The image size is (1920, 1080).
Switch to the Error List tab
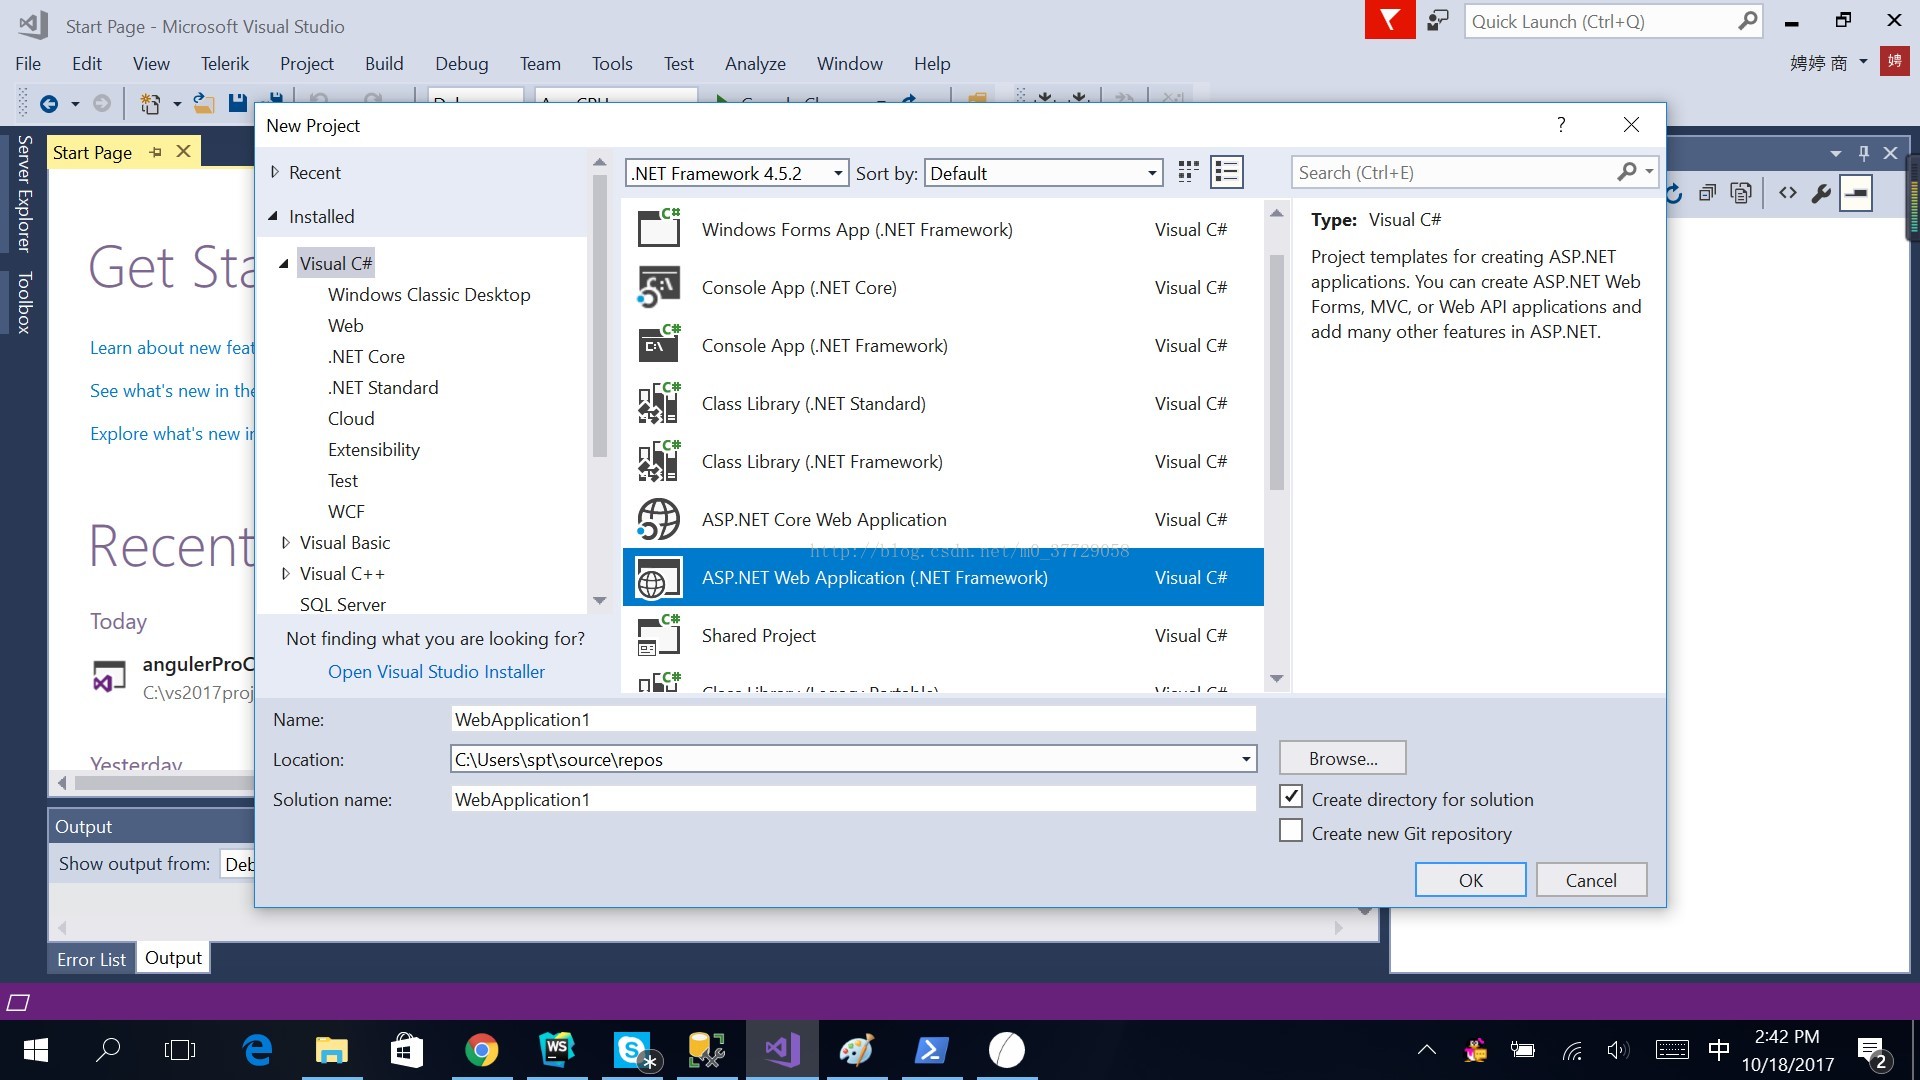pyautogui.click(x=91, y=958)
